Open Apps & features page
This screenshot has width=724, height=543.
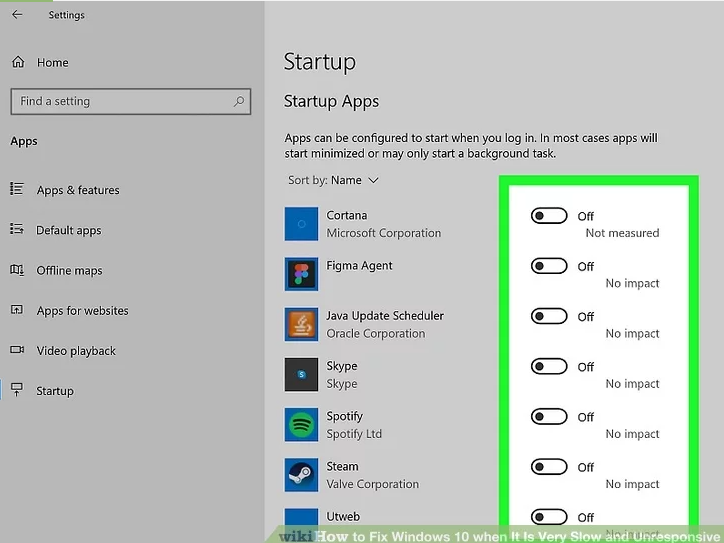coord(77,190)
